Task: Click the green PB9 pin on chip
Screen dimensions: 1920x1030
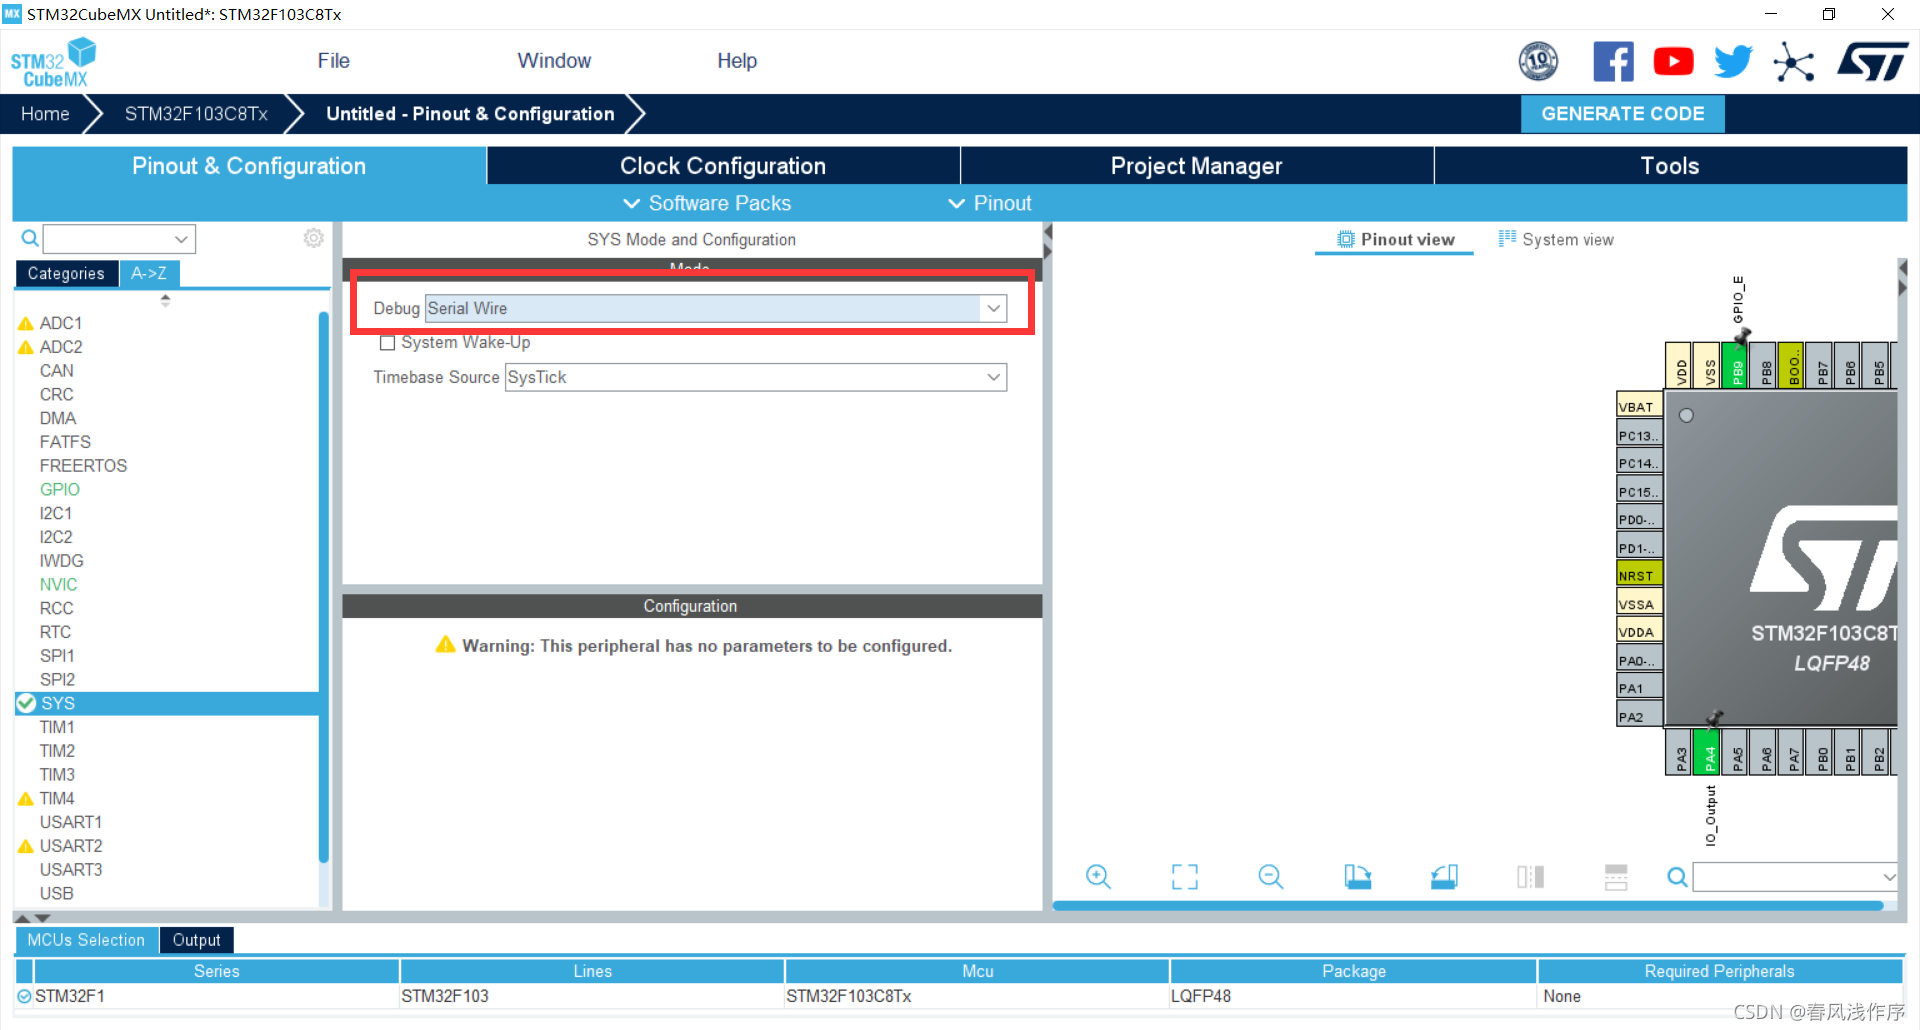Action: point(1737,367)
